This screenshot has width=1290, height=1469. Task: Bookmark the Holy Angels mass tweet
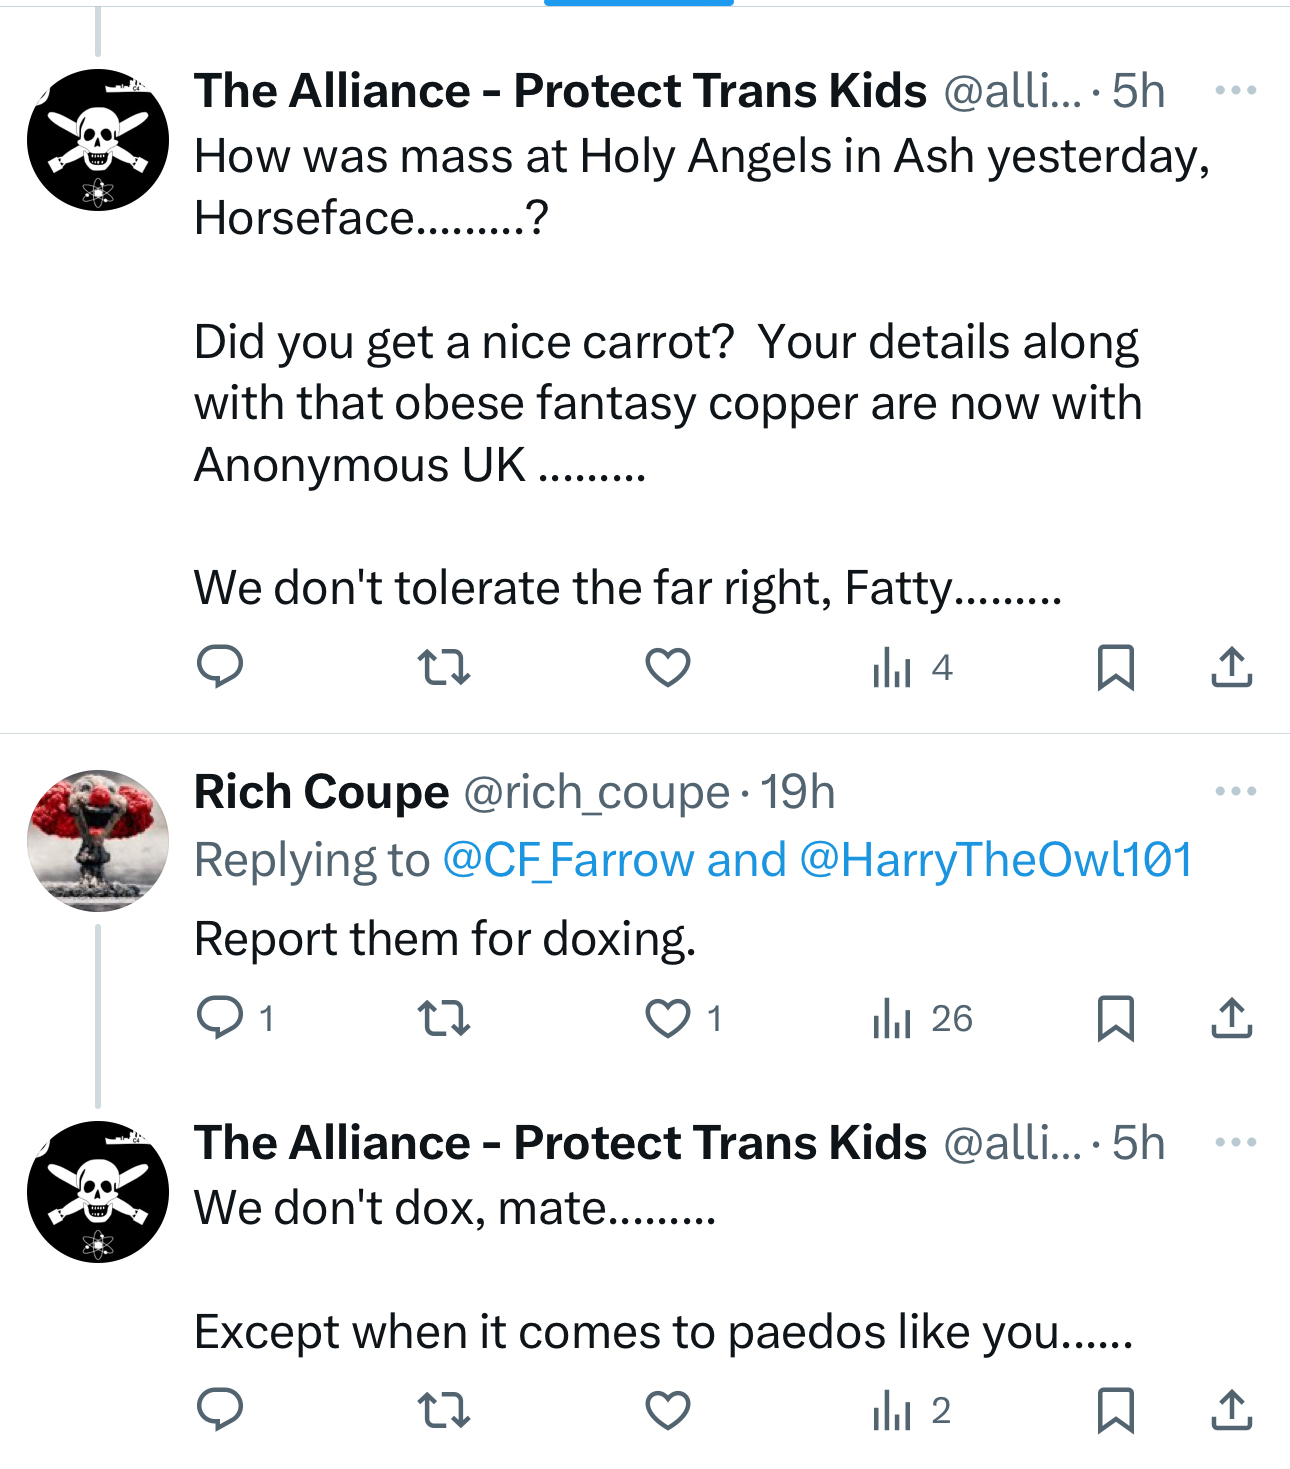pos(1115,667)
